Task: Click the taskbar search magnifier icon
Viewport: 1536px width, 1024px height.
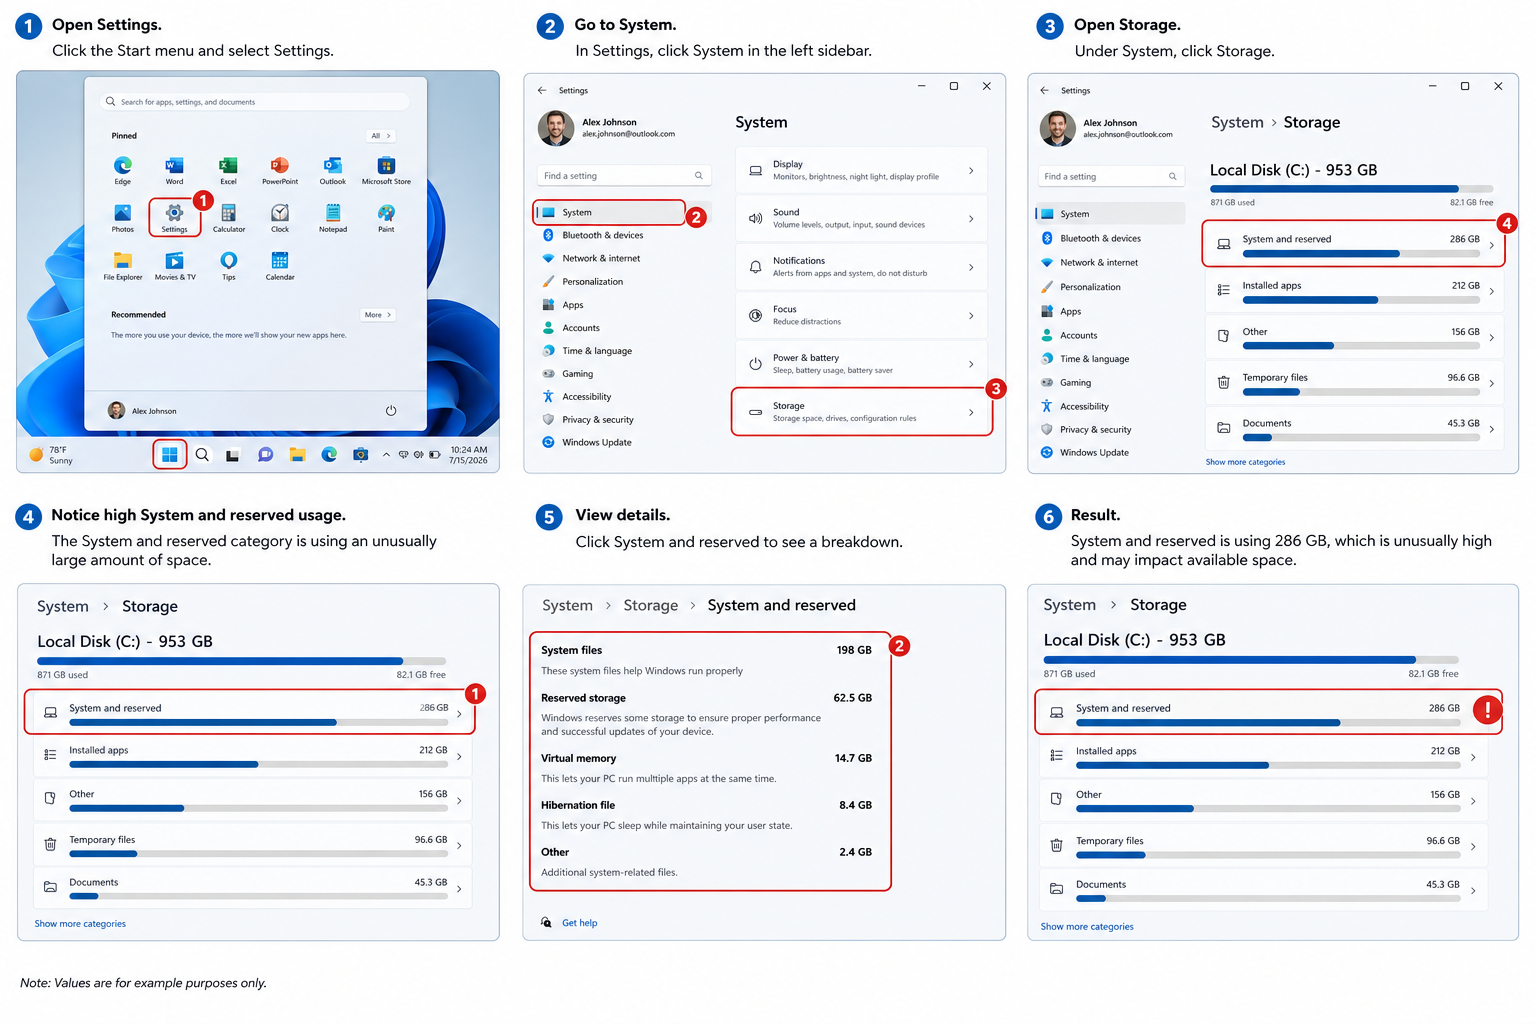Action: tap(202, 455)
